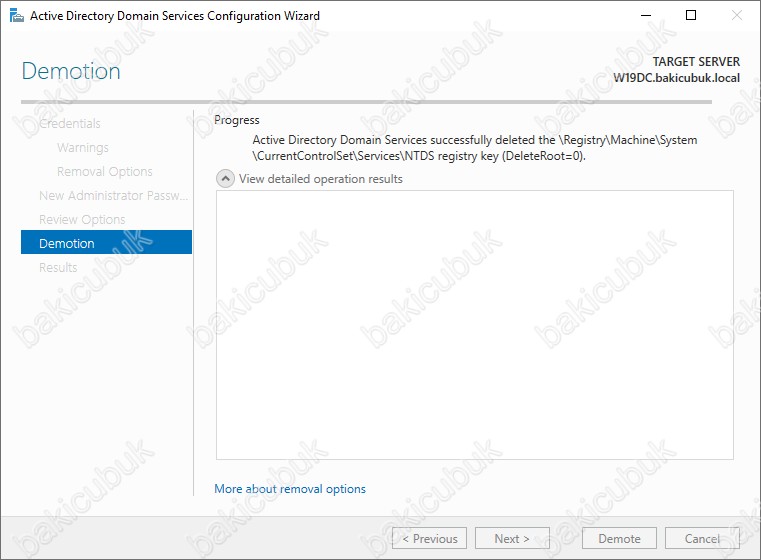Open the Results step in the sidebar
This screenshot has width=761, height=560.
[x=58, y=267]
